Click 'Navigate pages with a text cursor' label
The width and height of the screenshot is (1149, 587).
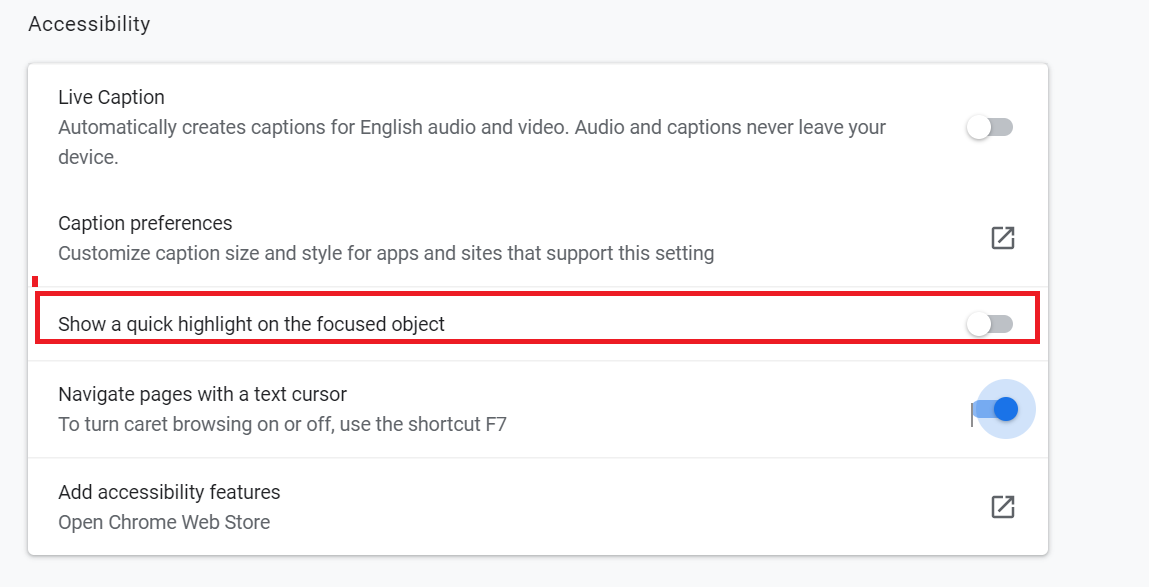(202, 394)
